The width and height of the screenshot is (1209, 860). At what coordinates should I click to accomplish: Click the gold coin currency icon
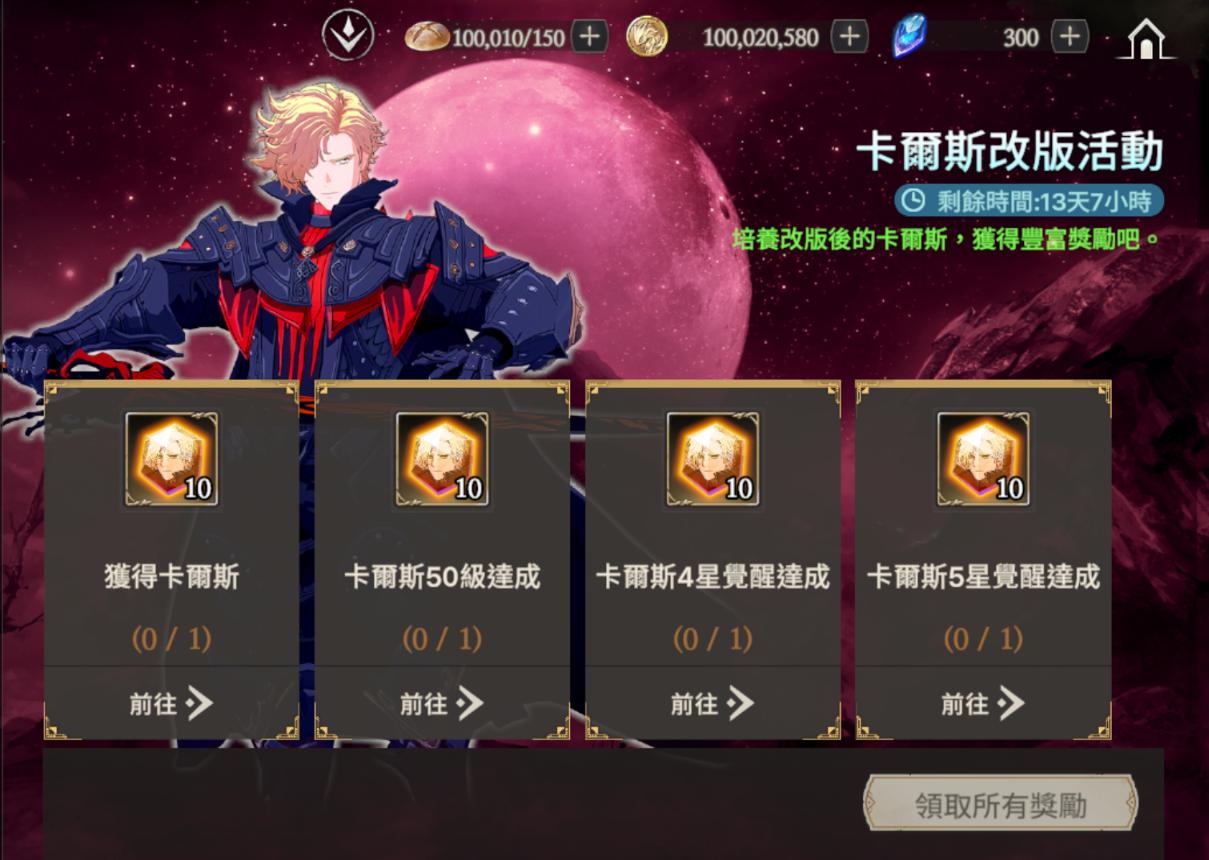pyautogui.click(x=646, y=37)
